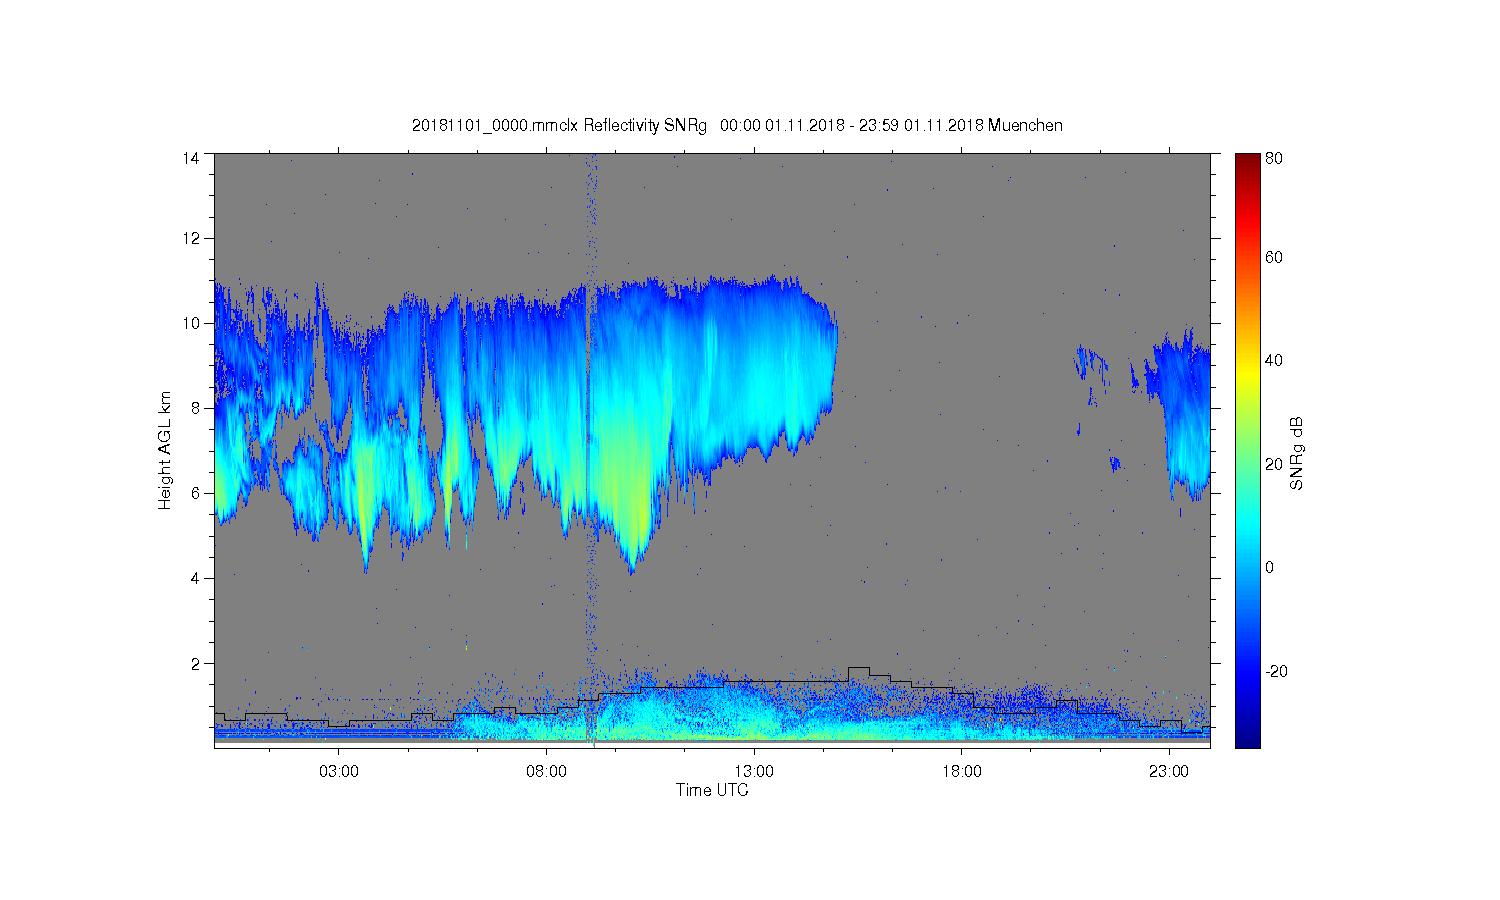Click the 08:00 time tick label
Viewport: 1500px width, 900px height.
pyautogui.click(x=547, y=772)
